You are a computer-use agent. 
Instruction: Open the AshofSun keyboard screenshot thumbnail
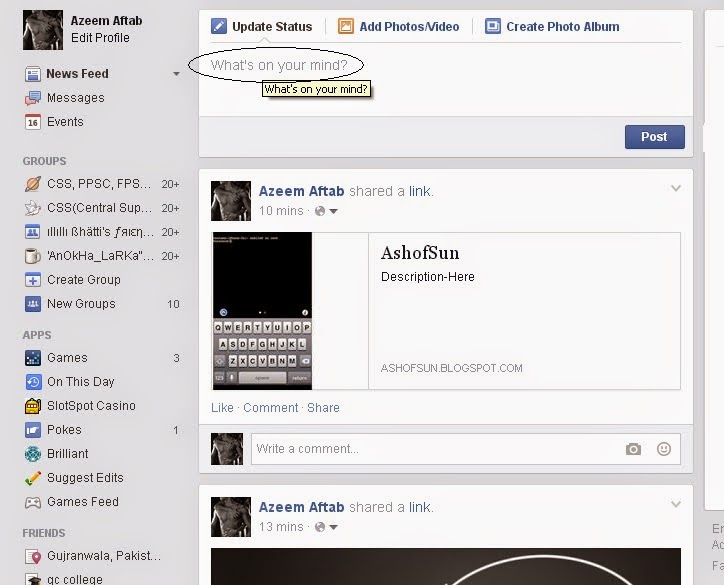click(262, 311)
